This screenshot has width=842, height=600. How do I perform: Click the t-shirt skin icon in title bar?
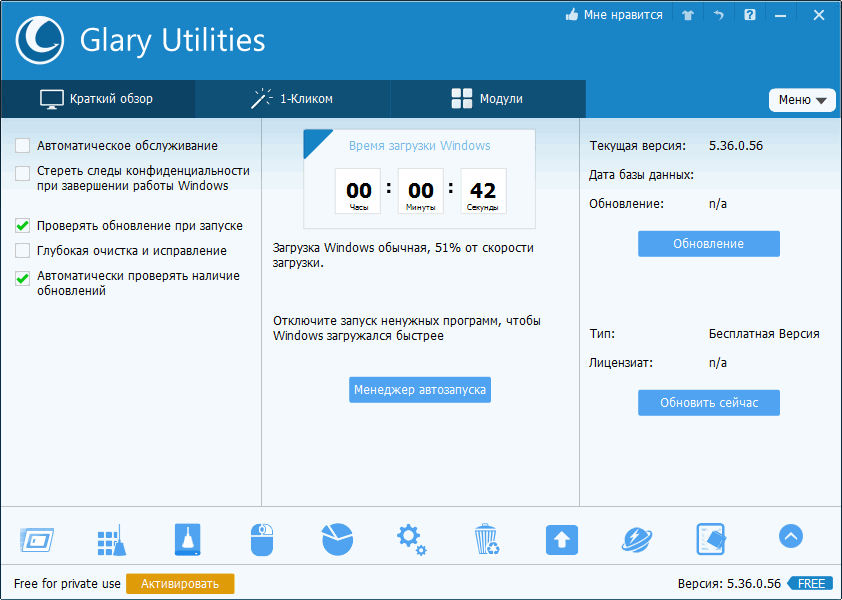[687, 15]
